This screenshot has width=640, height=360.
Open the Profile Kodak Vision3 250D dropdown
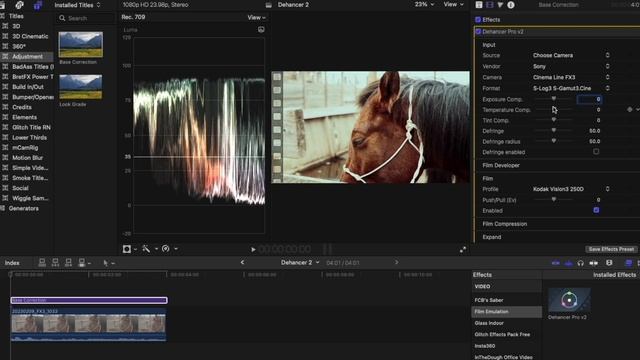(x=571, y=189)
